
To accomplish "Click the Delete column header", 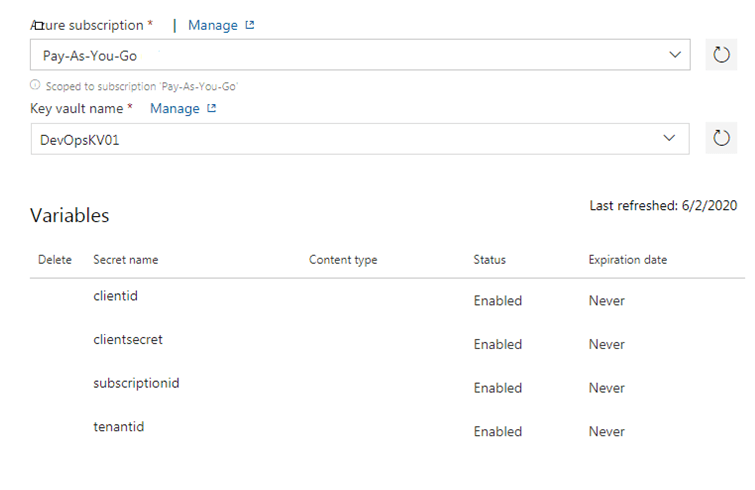I will (55, 260).
